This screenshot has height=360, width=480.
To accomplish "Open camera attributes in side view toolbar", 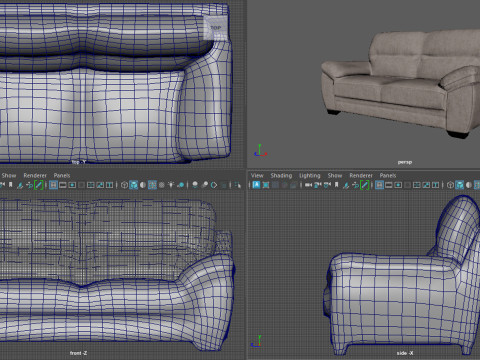I will pyautogui.click(x=327, y=185).
